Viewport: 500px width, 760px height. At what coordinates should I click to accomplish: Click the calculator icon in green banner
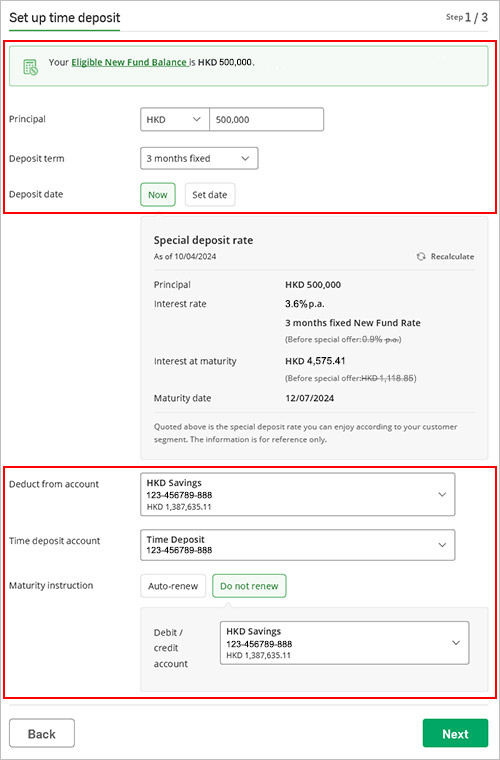pyautogui.click(x=30, y=67)
